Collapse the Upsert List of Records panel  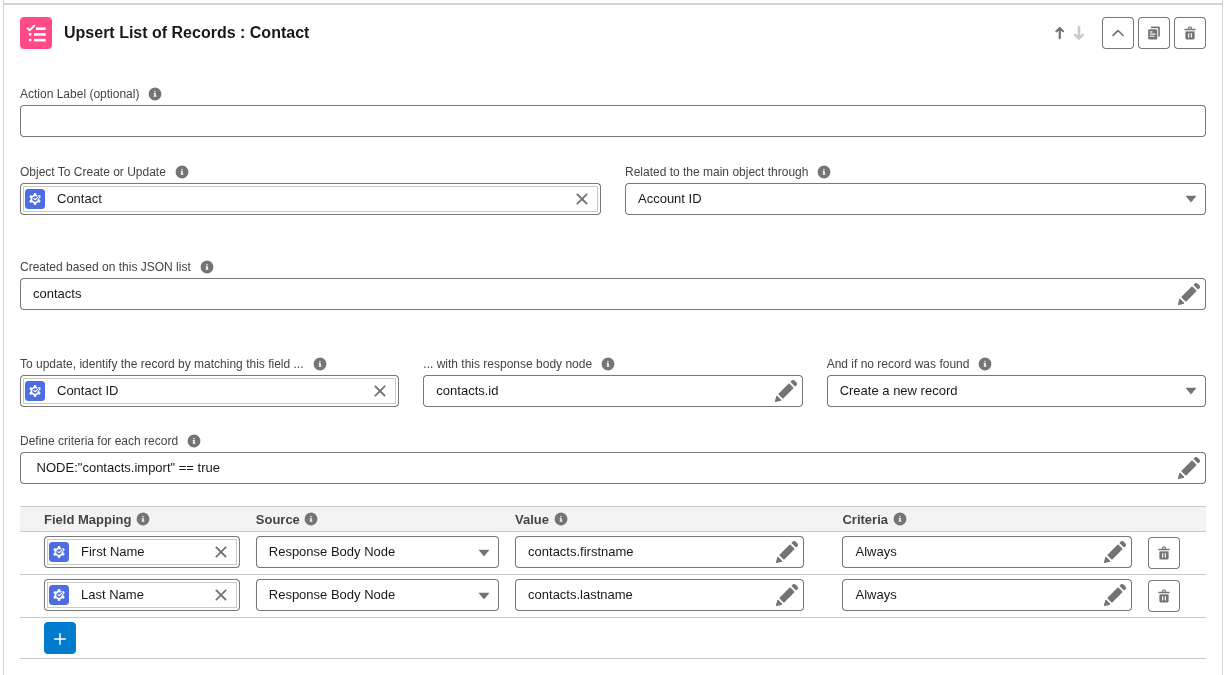pos(1117,33)
